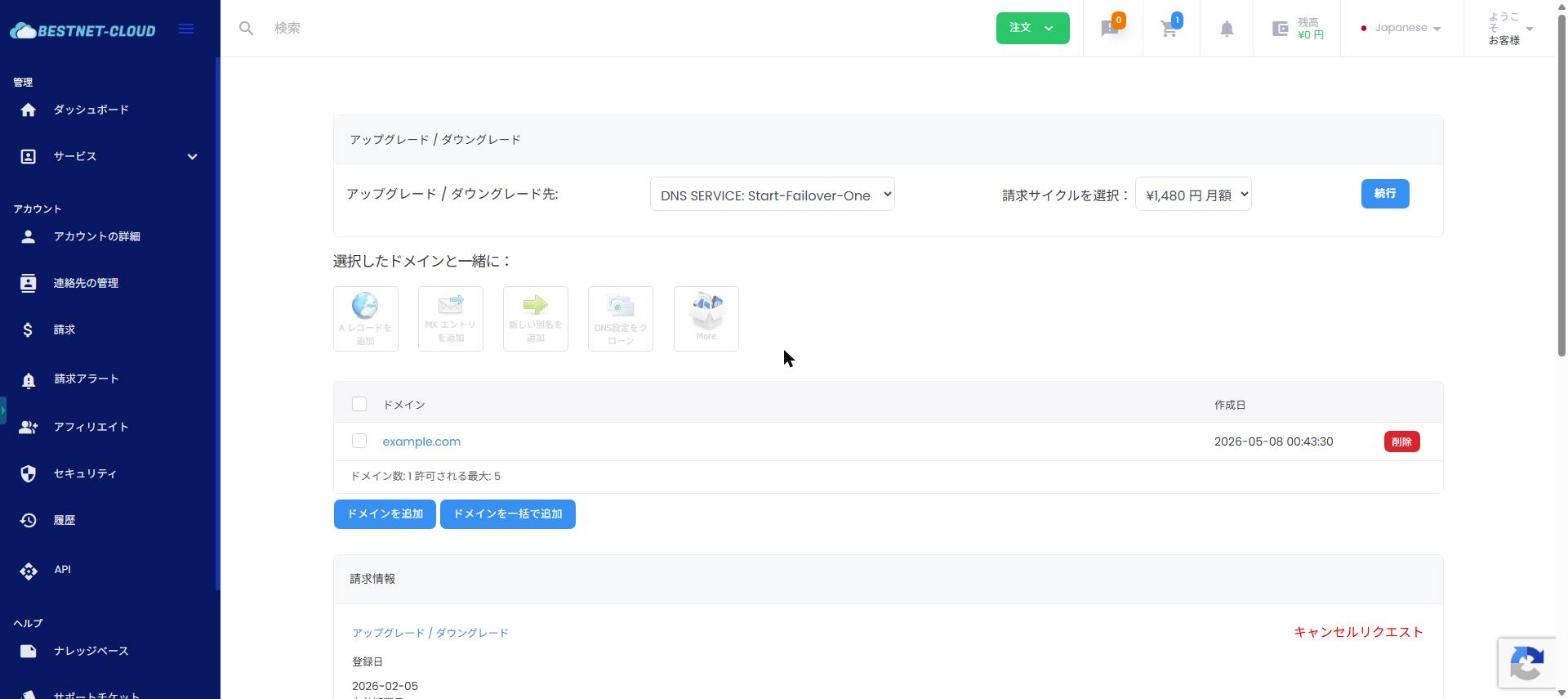Click the アップグレード / ダウングレード link in 請求情報
The width and height of the screenshot is (1568, 699).
tap(430, 633)
